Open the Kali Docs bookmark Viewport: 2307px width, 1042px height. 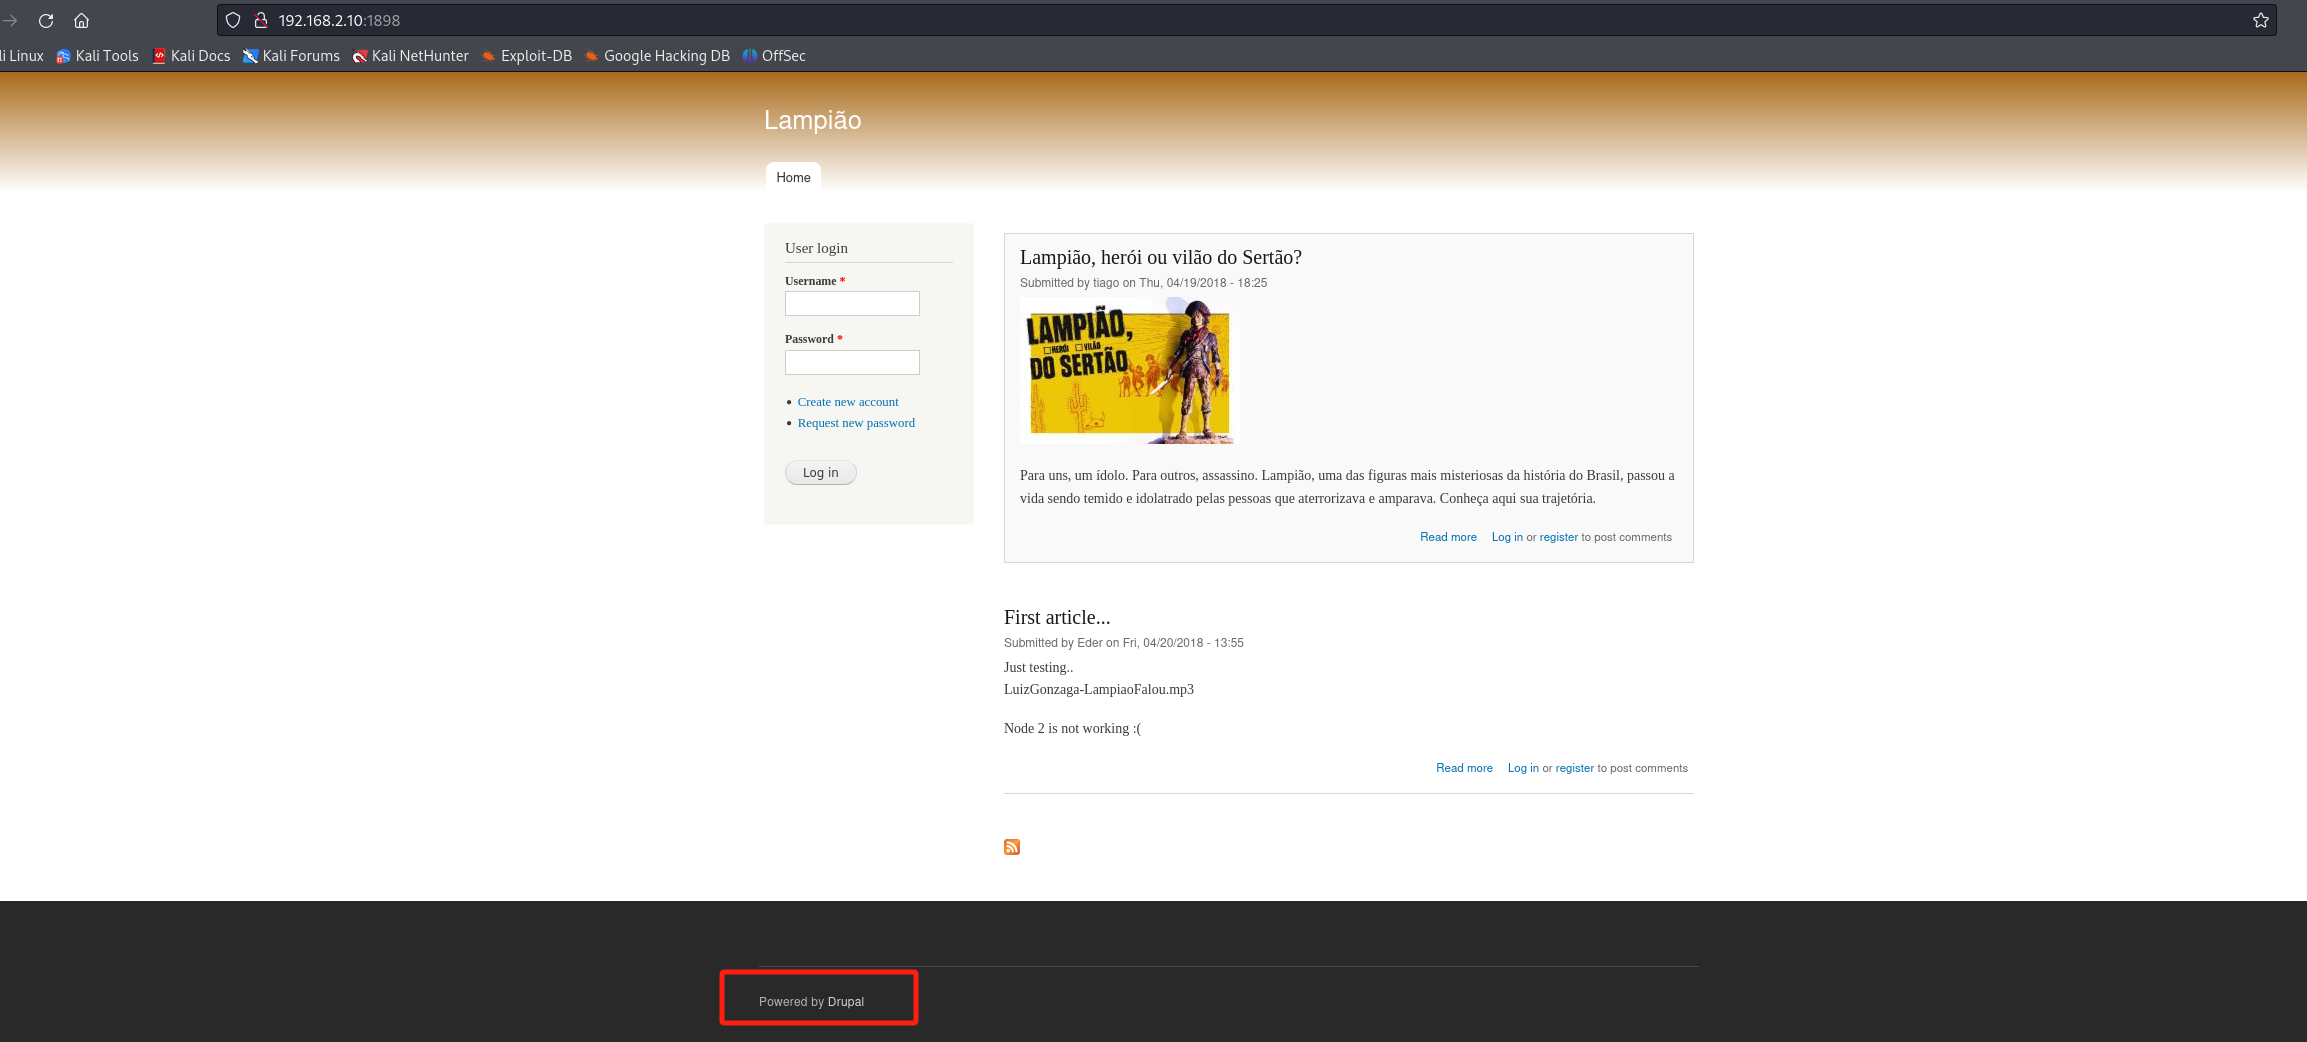pos(191,56)
